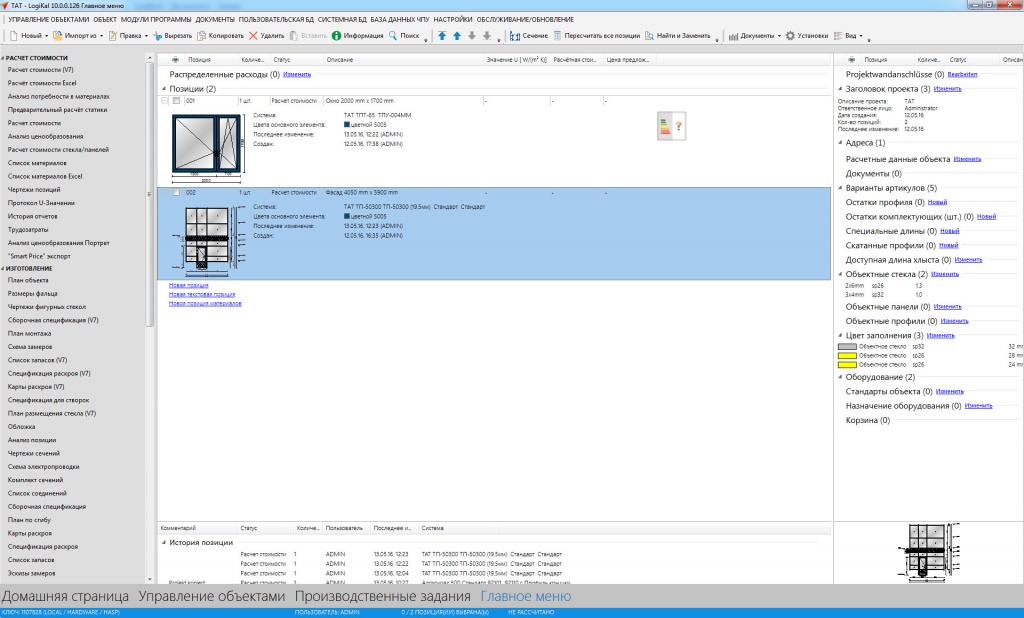Open the dropdown arrow next to Вид
This screenshot has height=618, width=1024.
coord(861,36)
